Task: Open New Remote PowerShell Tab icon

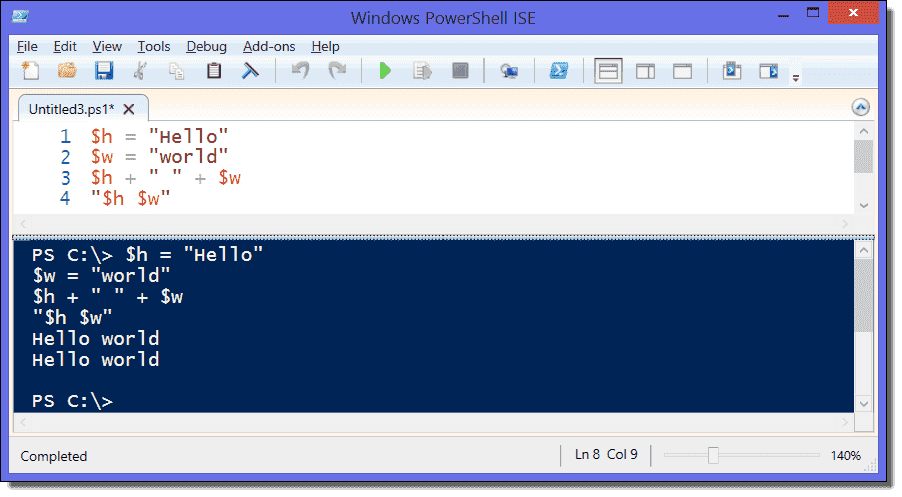Action: (509, 71)
